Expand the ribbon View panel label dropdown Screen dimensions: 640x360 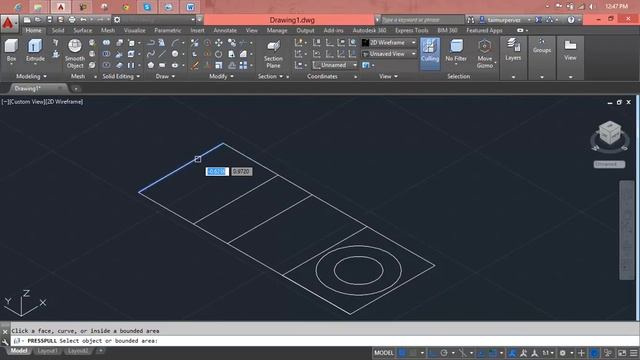[388, 76]
